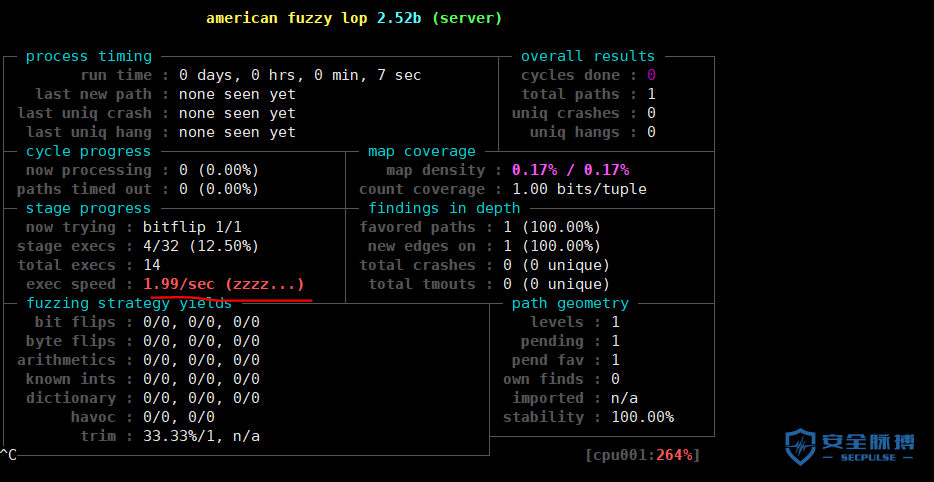Click the map coverage section header
This screenshot has width=934, height=482.
(422, 151)
